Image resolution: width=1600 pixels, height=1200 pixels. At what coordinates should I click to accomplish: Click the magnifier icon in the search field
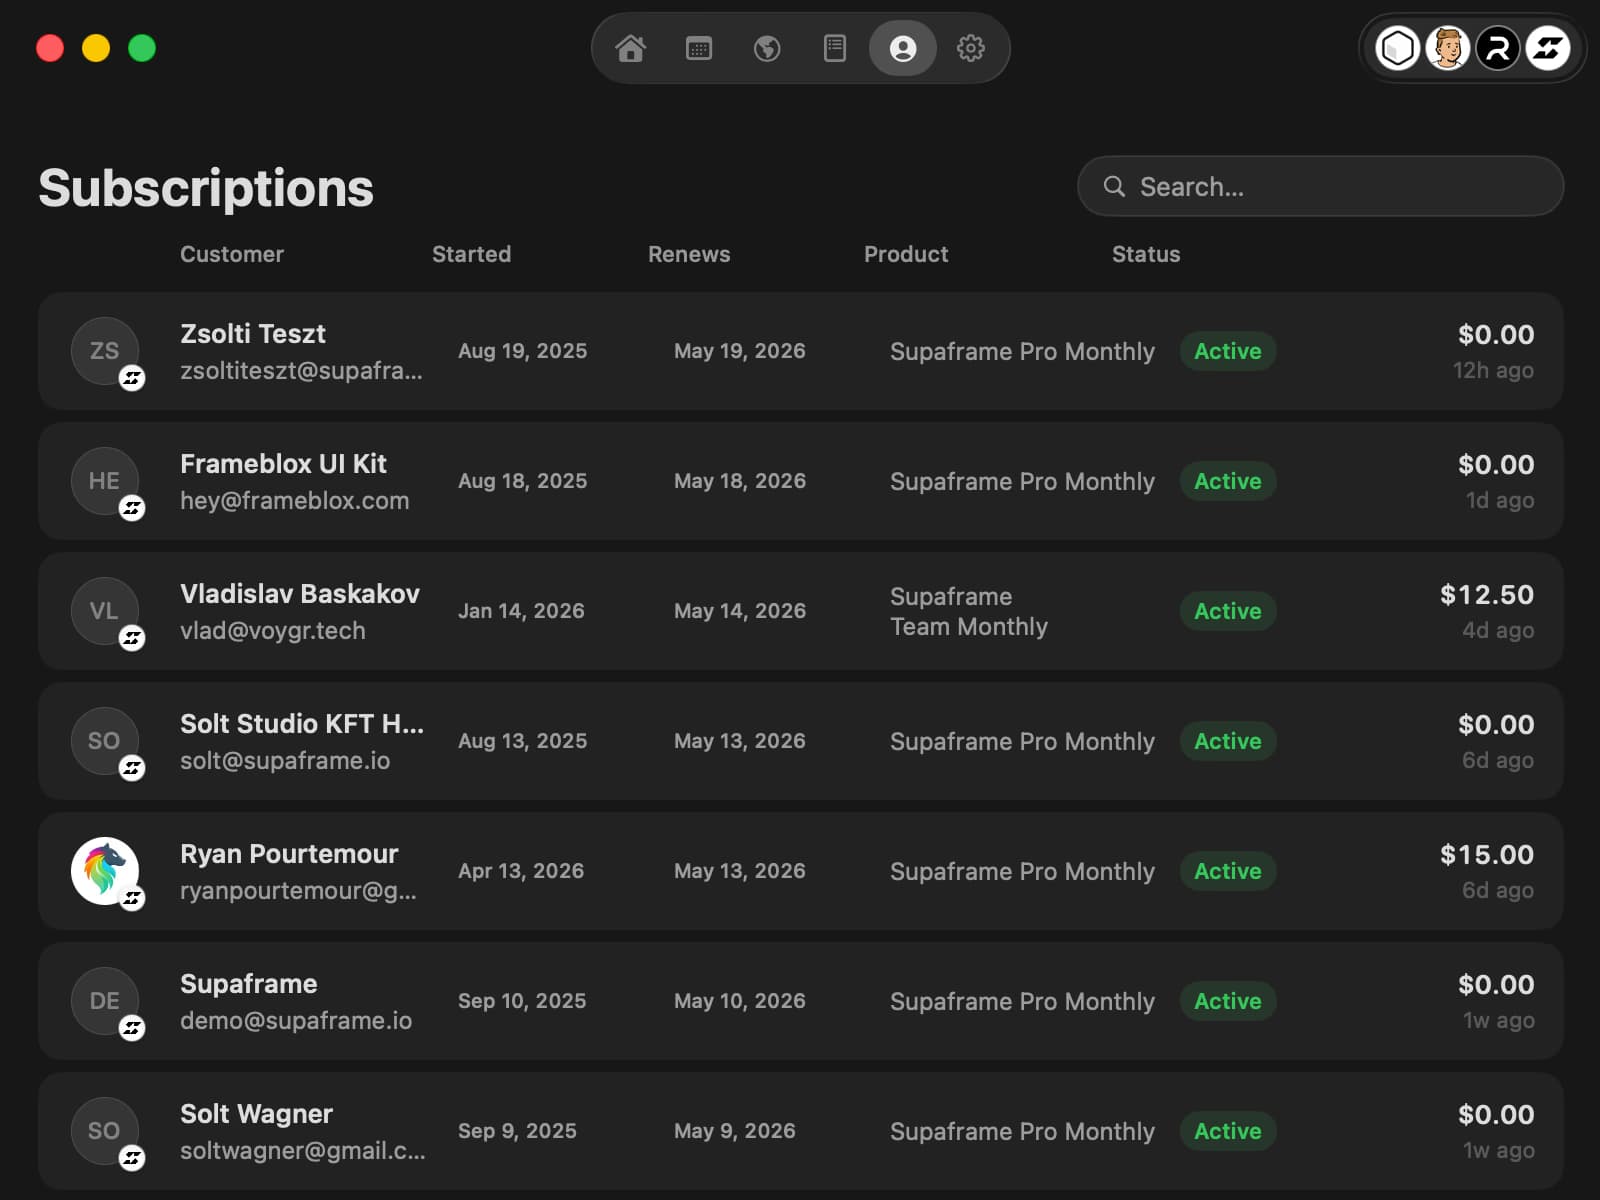pos(1114,186)
